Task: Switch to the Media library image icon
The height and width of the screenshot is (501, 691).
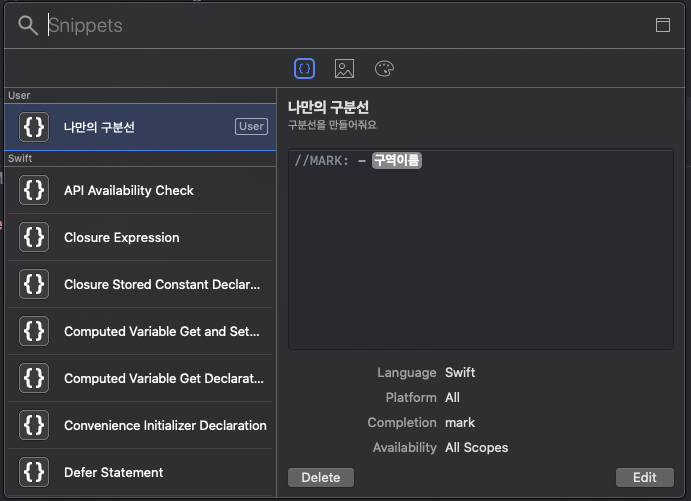Action: 344,69
